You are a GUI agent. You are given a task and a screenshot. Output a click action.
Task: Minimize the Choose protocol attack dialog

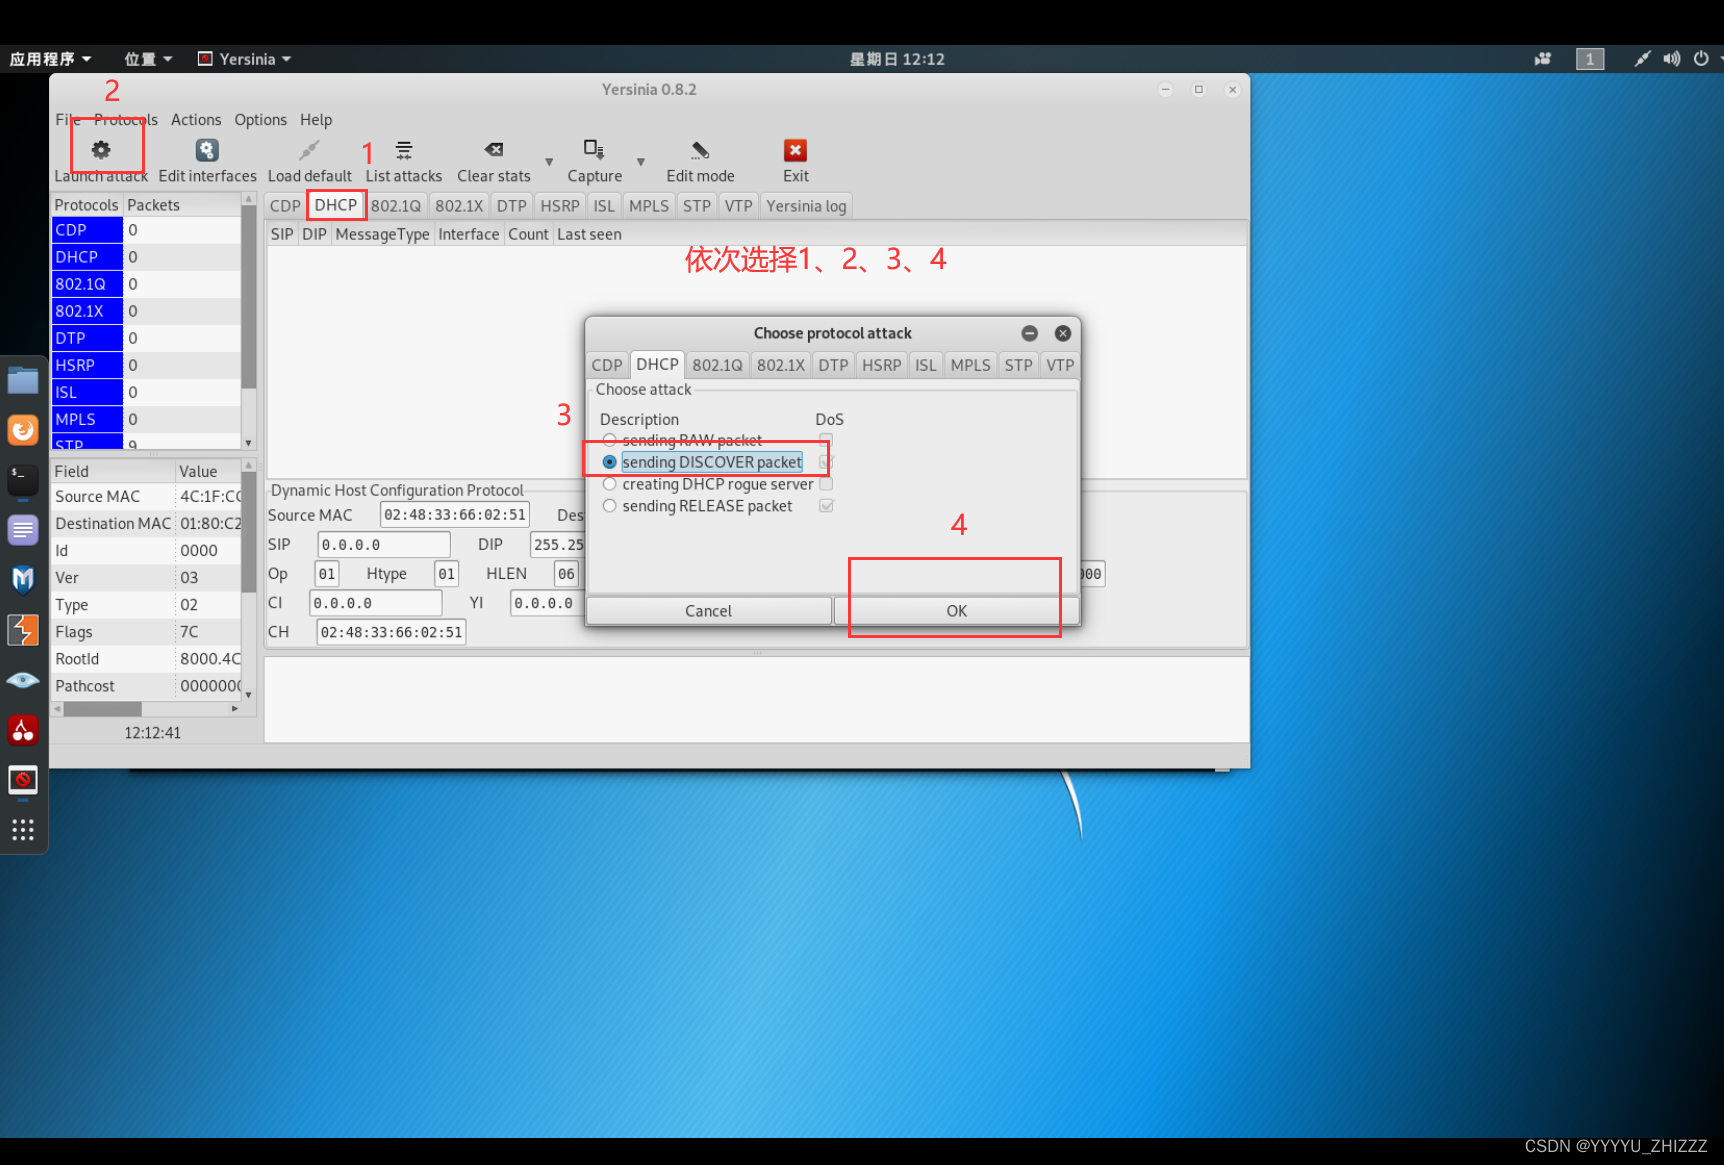coord(1029,333)
